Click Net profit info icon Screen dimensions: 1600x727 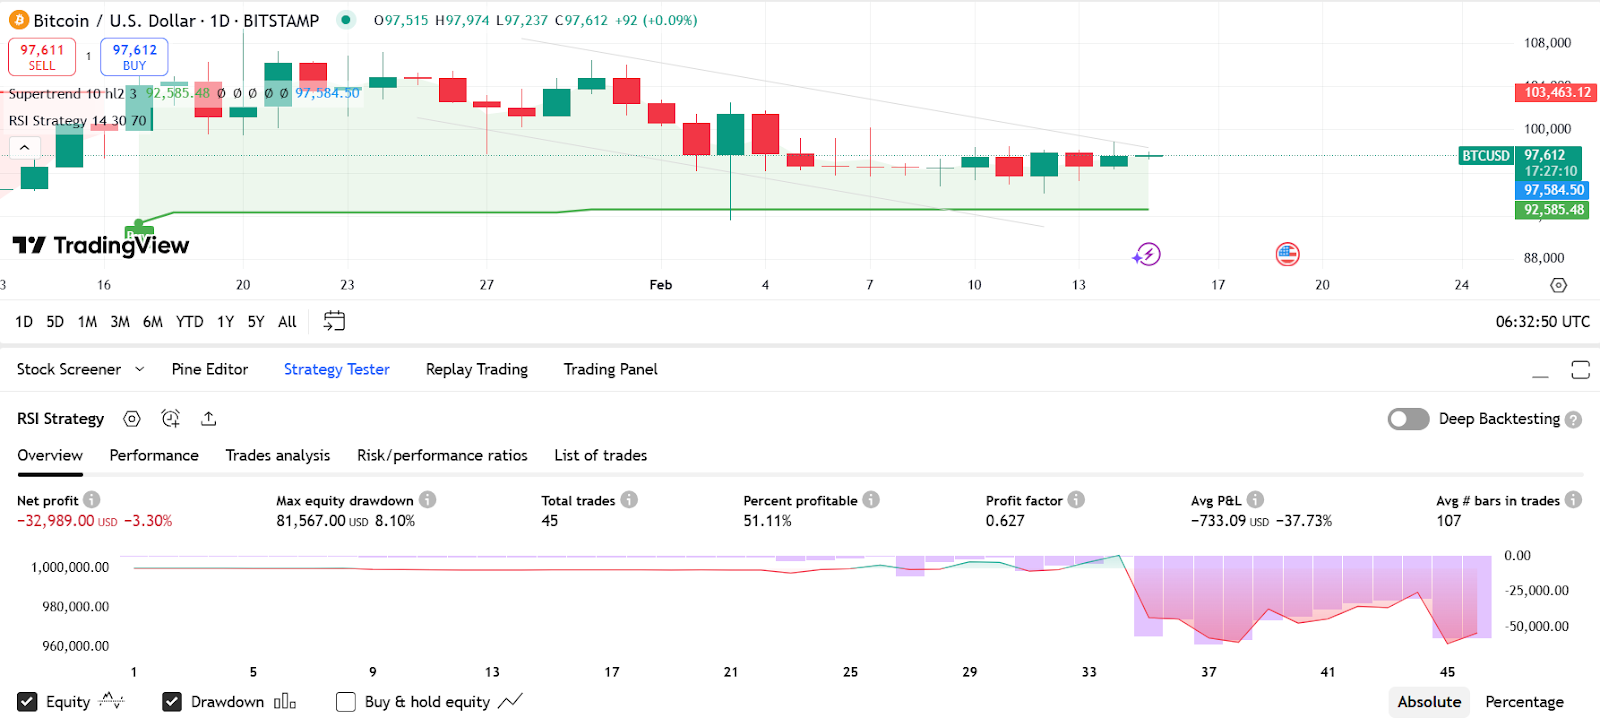point(92,499)
